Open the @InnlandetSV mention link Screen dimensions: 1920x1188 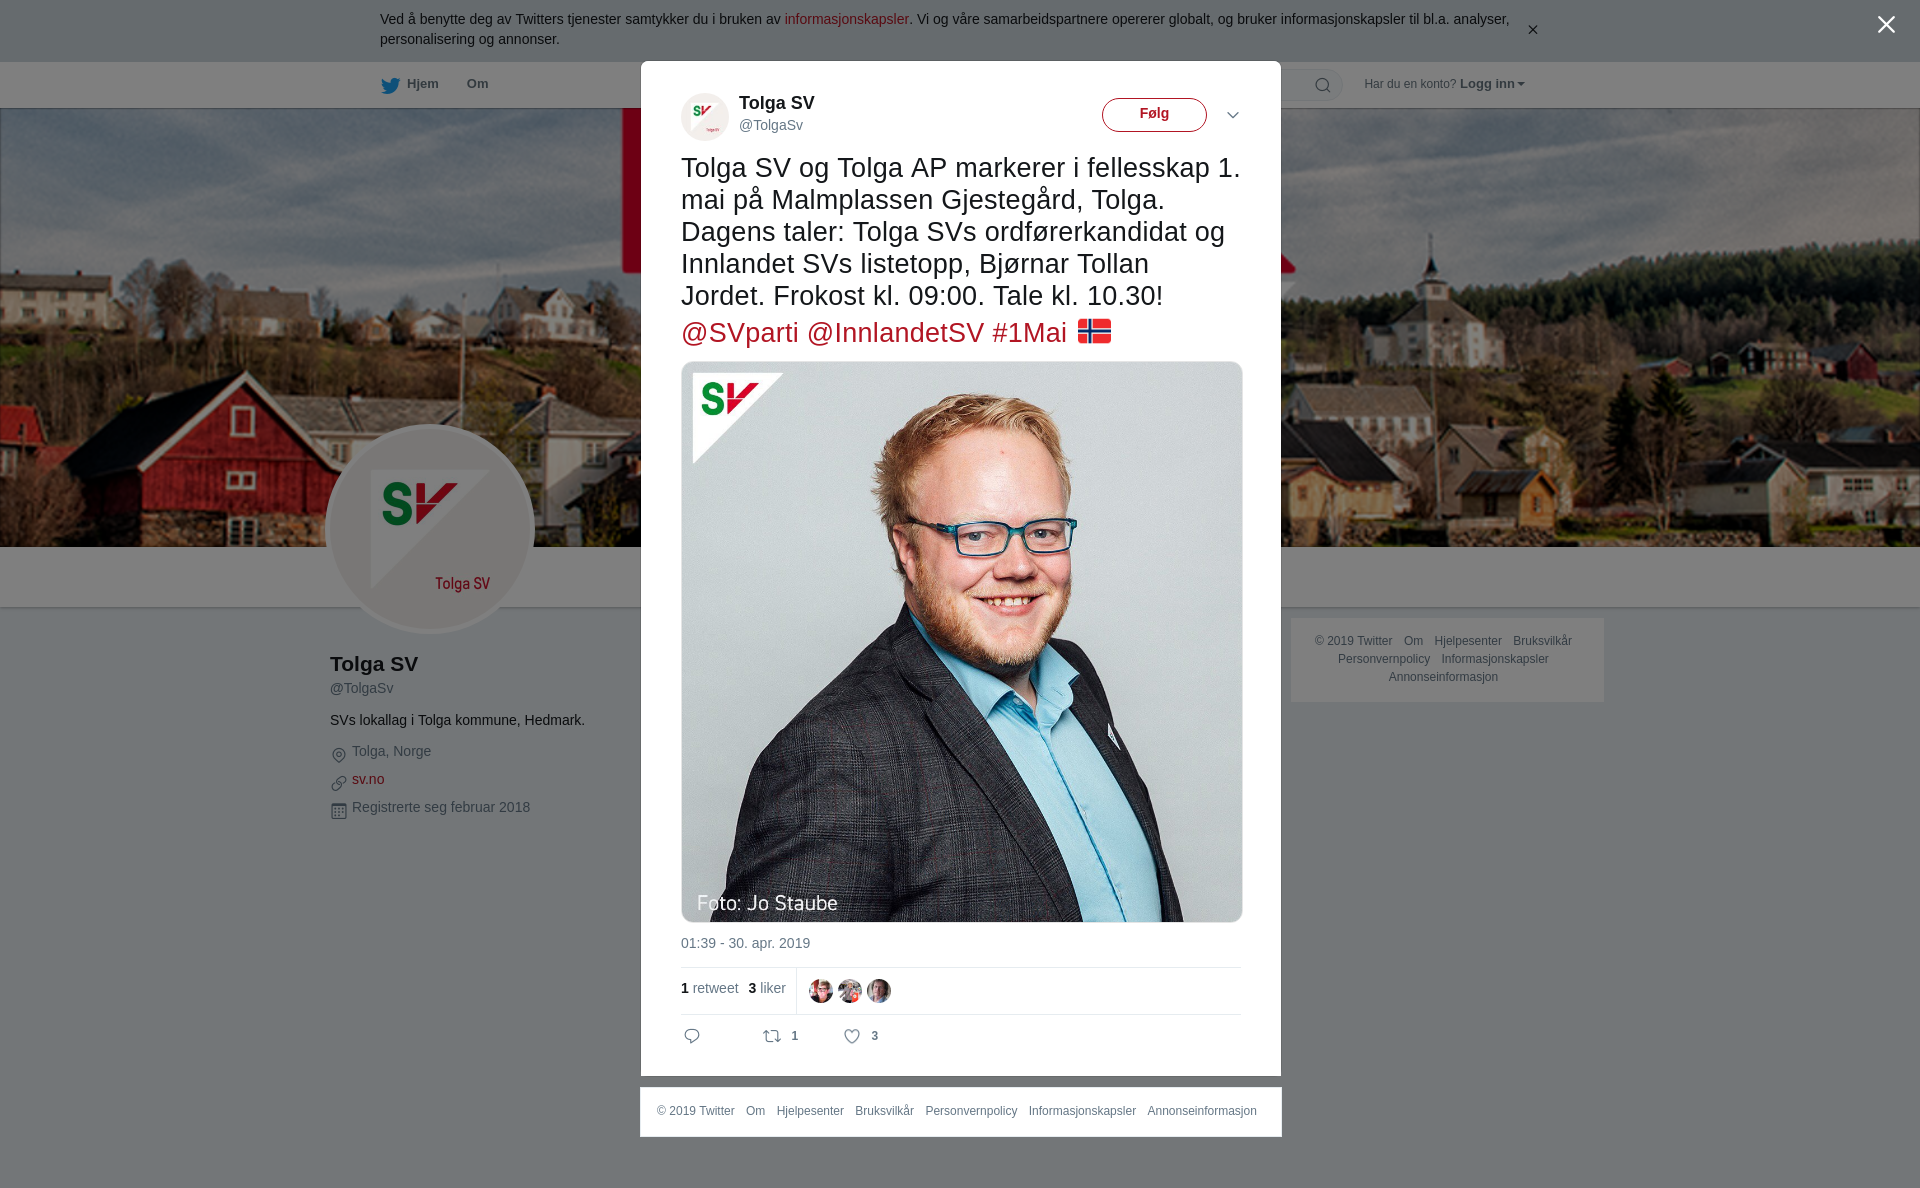895,333
